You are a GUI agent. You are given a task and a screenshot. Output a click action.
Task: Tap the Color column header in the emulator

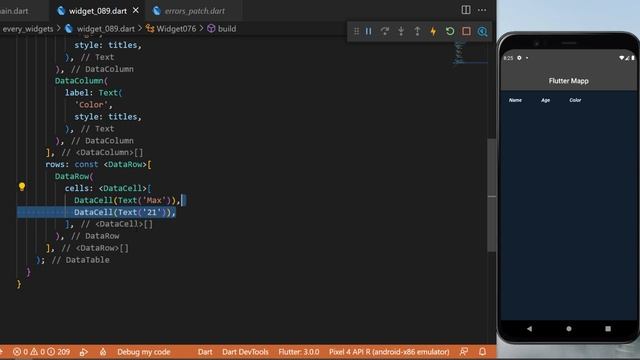pyautogui.click(x=575, y=100)
